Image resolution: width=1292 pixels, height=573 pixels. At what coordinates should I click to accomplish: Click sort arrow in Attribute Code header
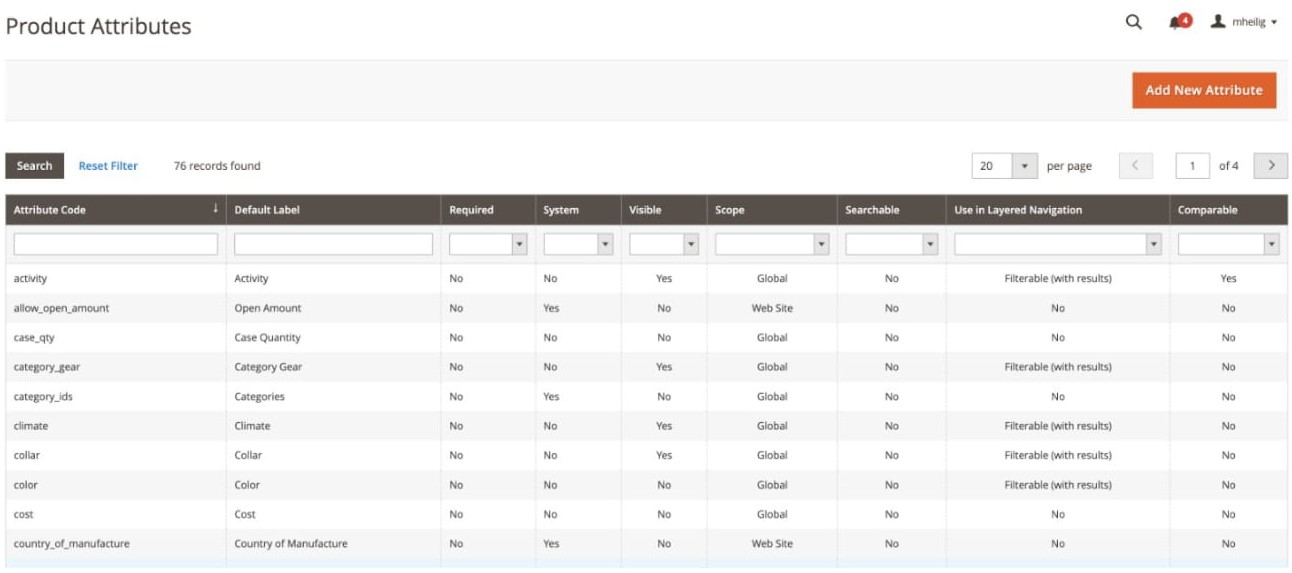pos(215,210)
